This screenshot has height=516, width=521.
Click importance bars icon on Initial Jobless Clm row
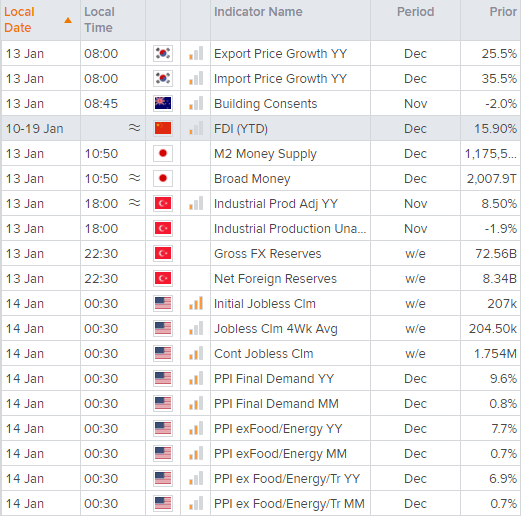click(196, 303)
